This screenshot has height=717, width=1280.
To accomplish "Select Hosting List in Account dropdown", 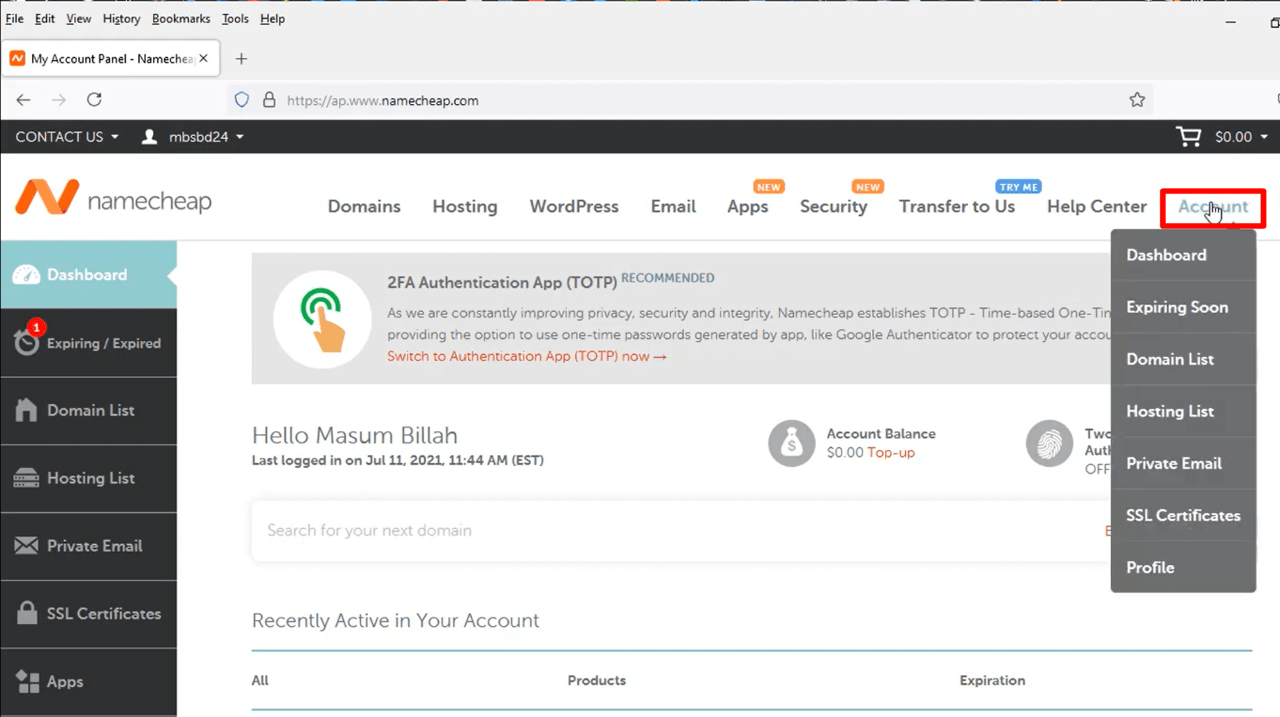I will point(1183,411).
